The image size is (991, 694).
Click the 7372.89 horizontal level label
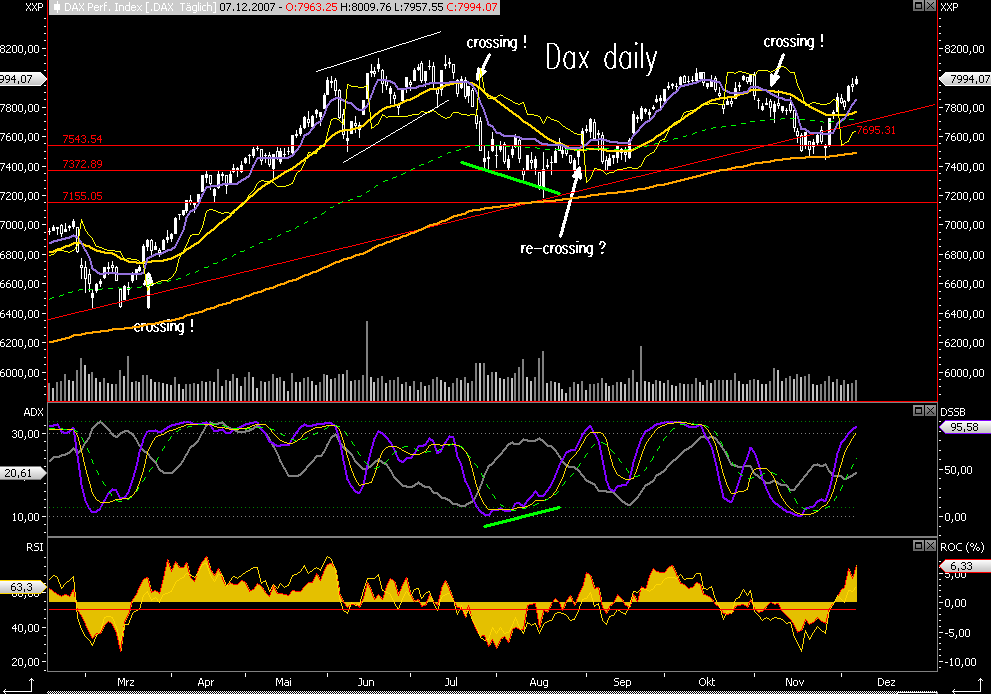pos(82,164)
